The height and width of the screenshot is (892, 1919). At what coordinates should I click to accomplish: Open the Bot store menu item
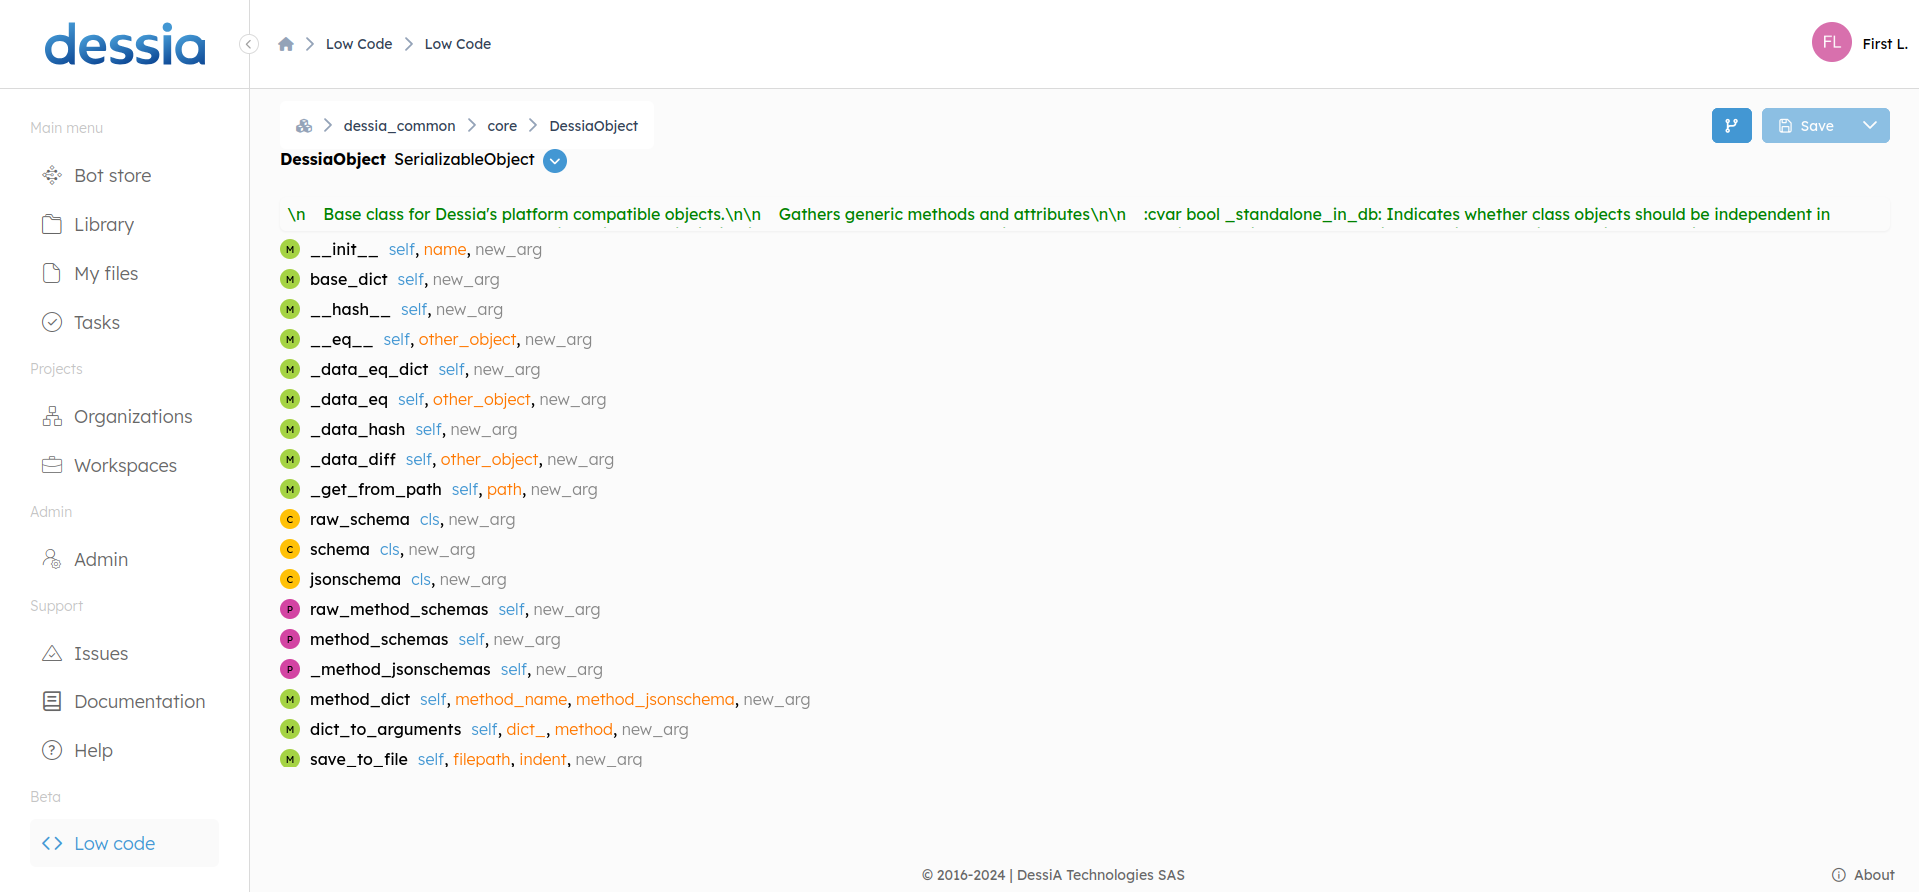point(124,175)
